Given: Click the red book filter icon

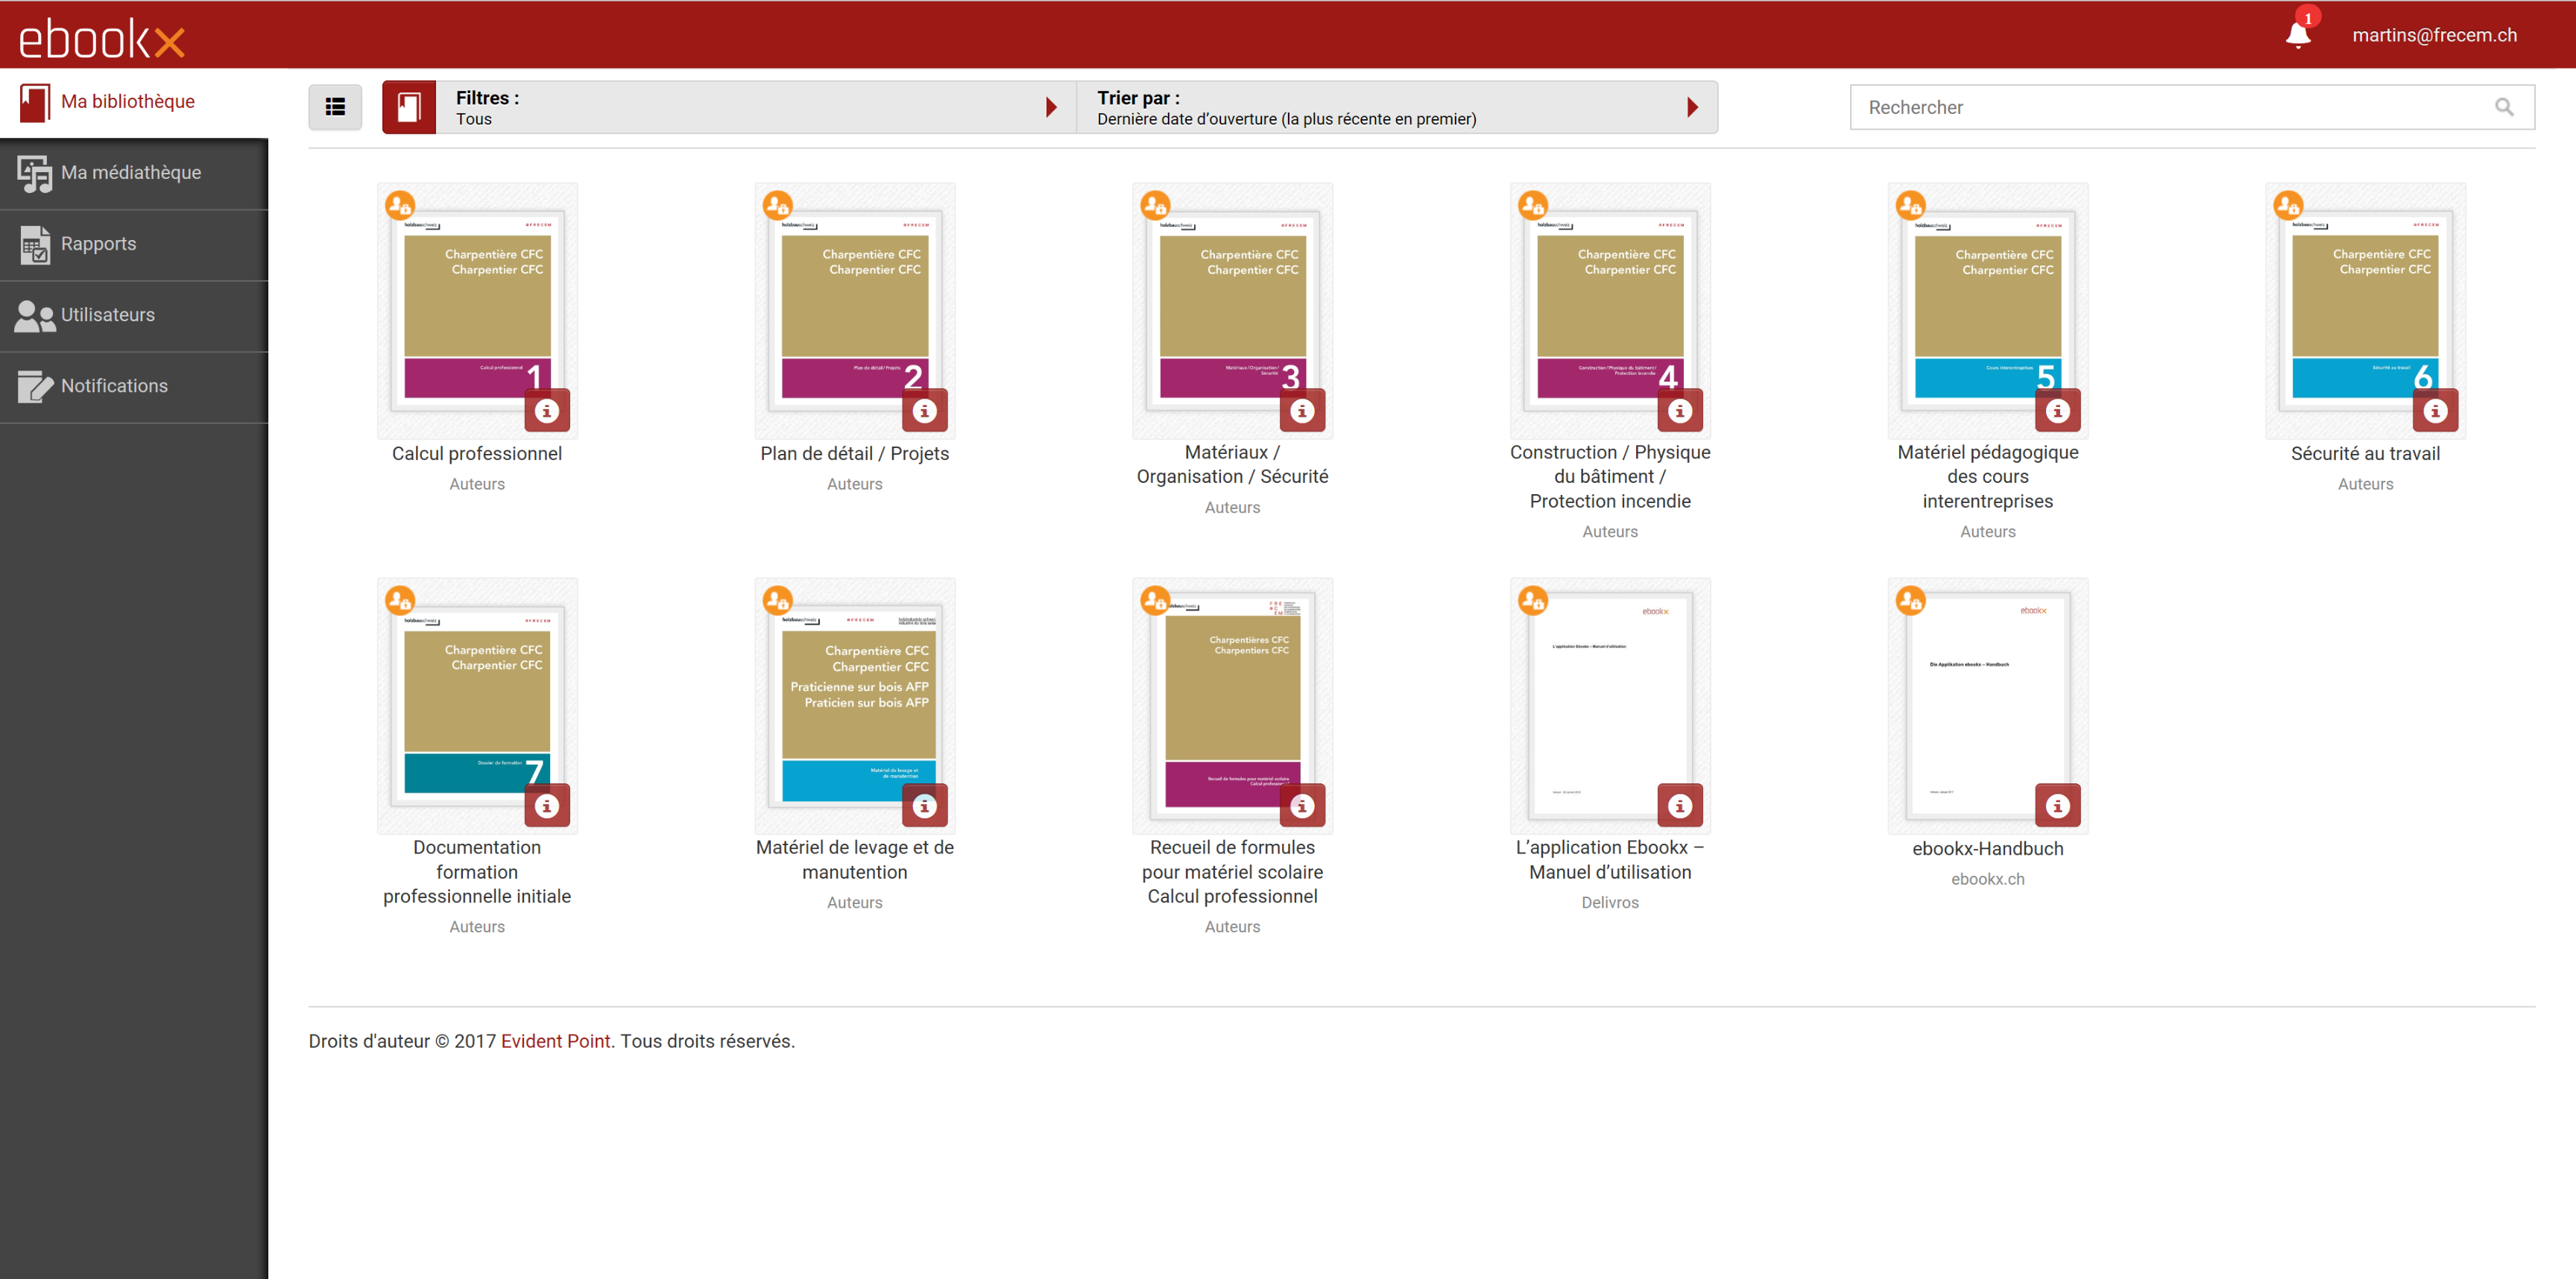Looking at the screenshot, I should click(x=409, y=107).
